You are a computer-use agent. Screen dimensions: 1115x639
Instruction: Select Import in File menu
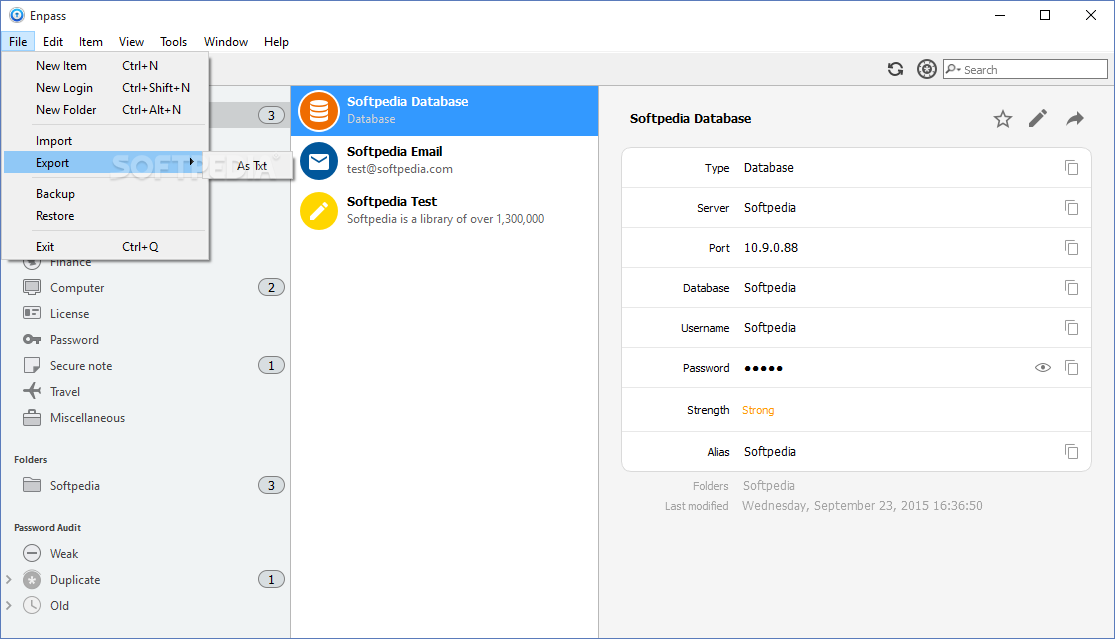[105, 141]
